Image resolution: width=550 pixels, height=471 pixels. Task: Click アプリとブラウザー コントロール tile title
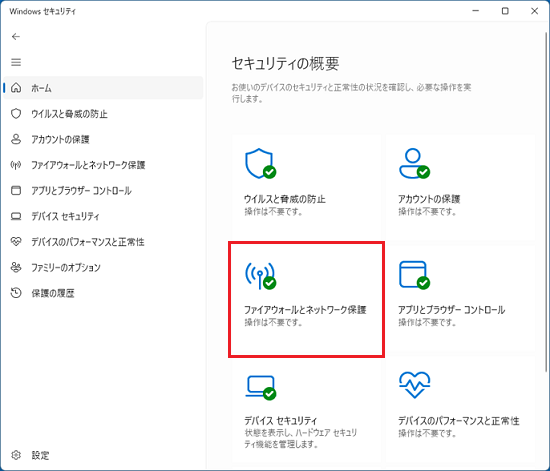coord(451,310)
